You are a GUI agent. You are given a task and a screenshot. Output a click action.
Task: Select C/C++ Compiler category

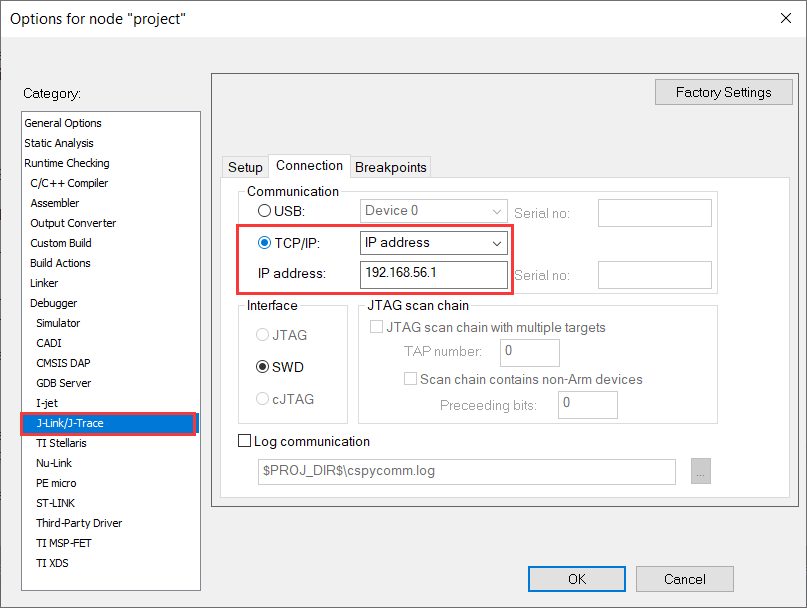point(69,183)
